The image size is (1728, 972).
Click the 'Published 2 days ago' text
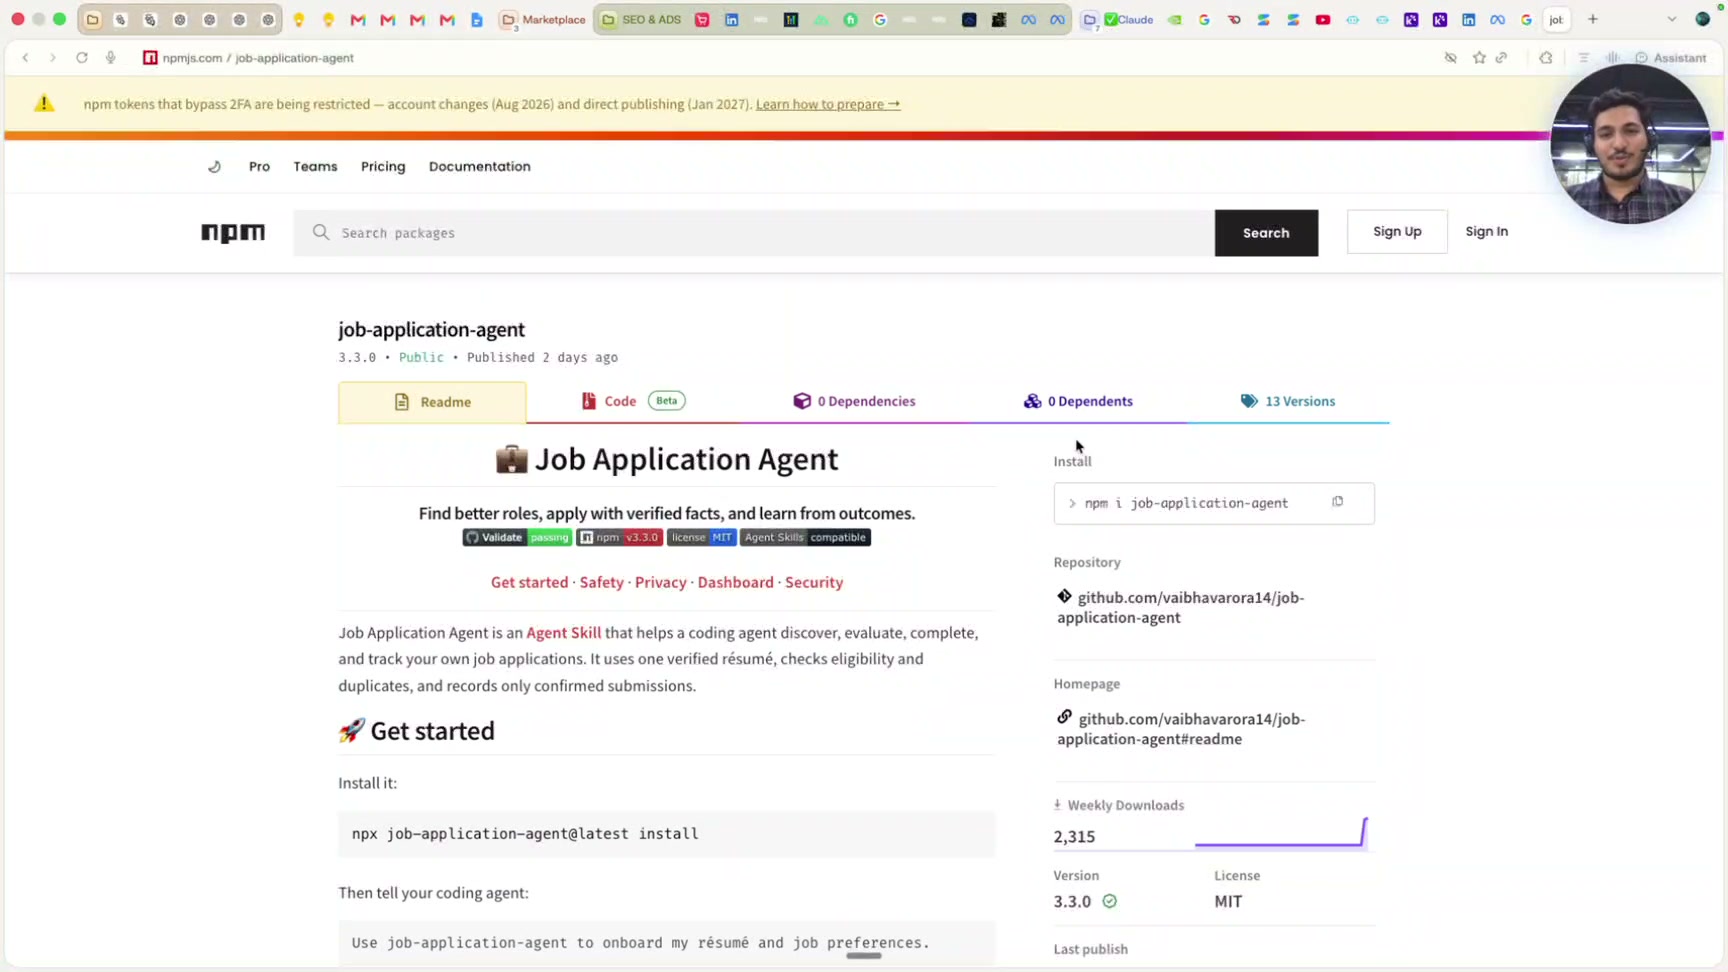coord(542,357)
